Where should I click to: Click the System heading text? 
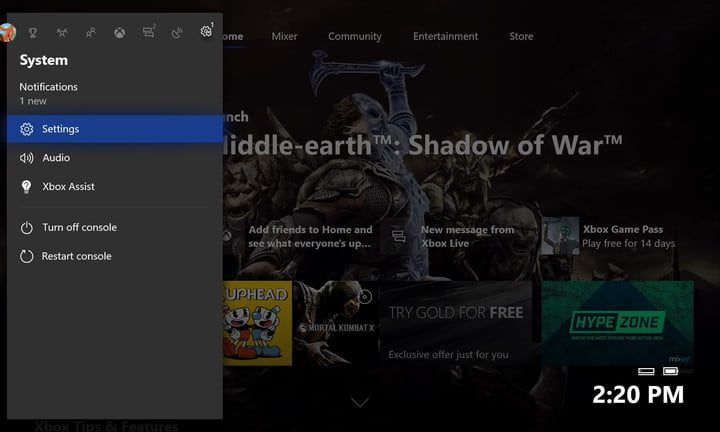click(x=44, y=60)
